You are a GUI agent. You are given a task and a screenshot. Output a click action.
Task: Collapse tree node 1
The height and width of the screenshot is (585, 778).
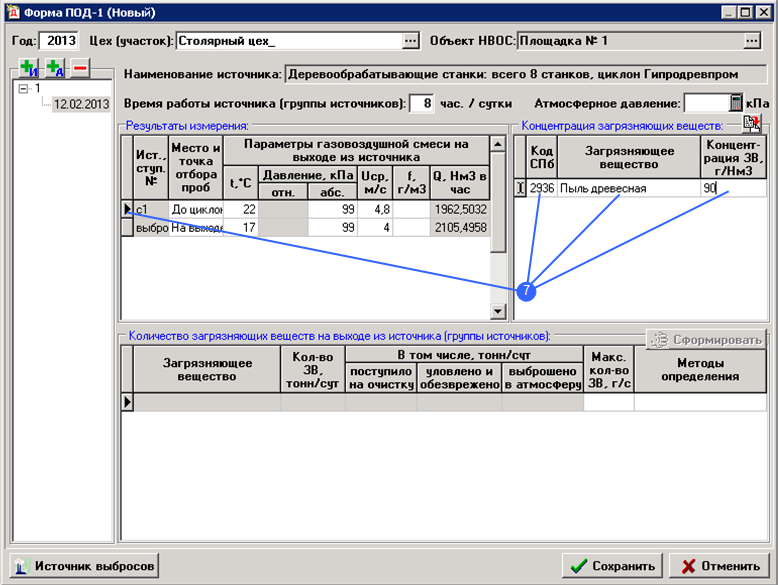(23, 89)
